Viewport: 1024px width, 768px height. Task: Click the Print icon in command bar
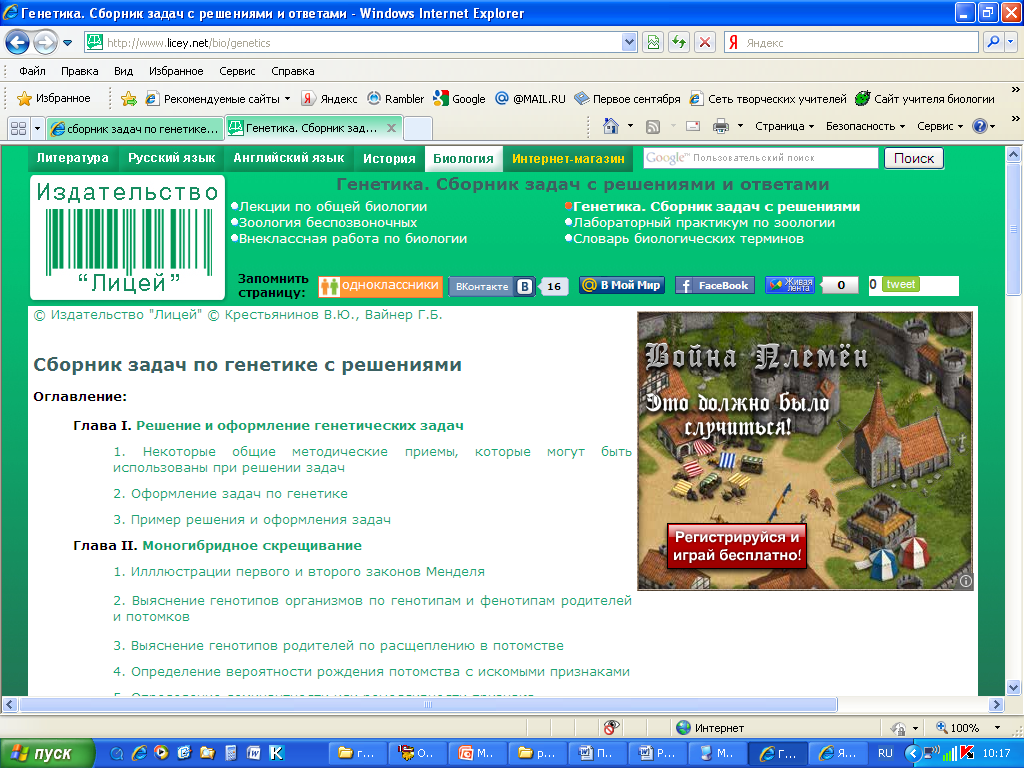(721, 126)
